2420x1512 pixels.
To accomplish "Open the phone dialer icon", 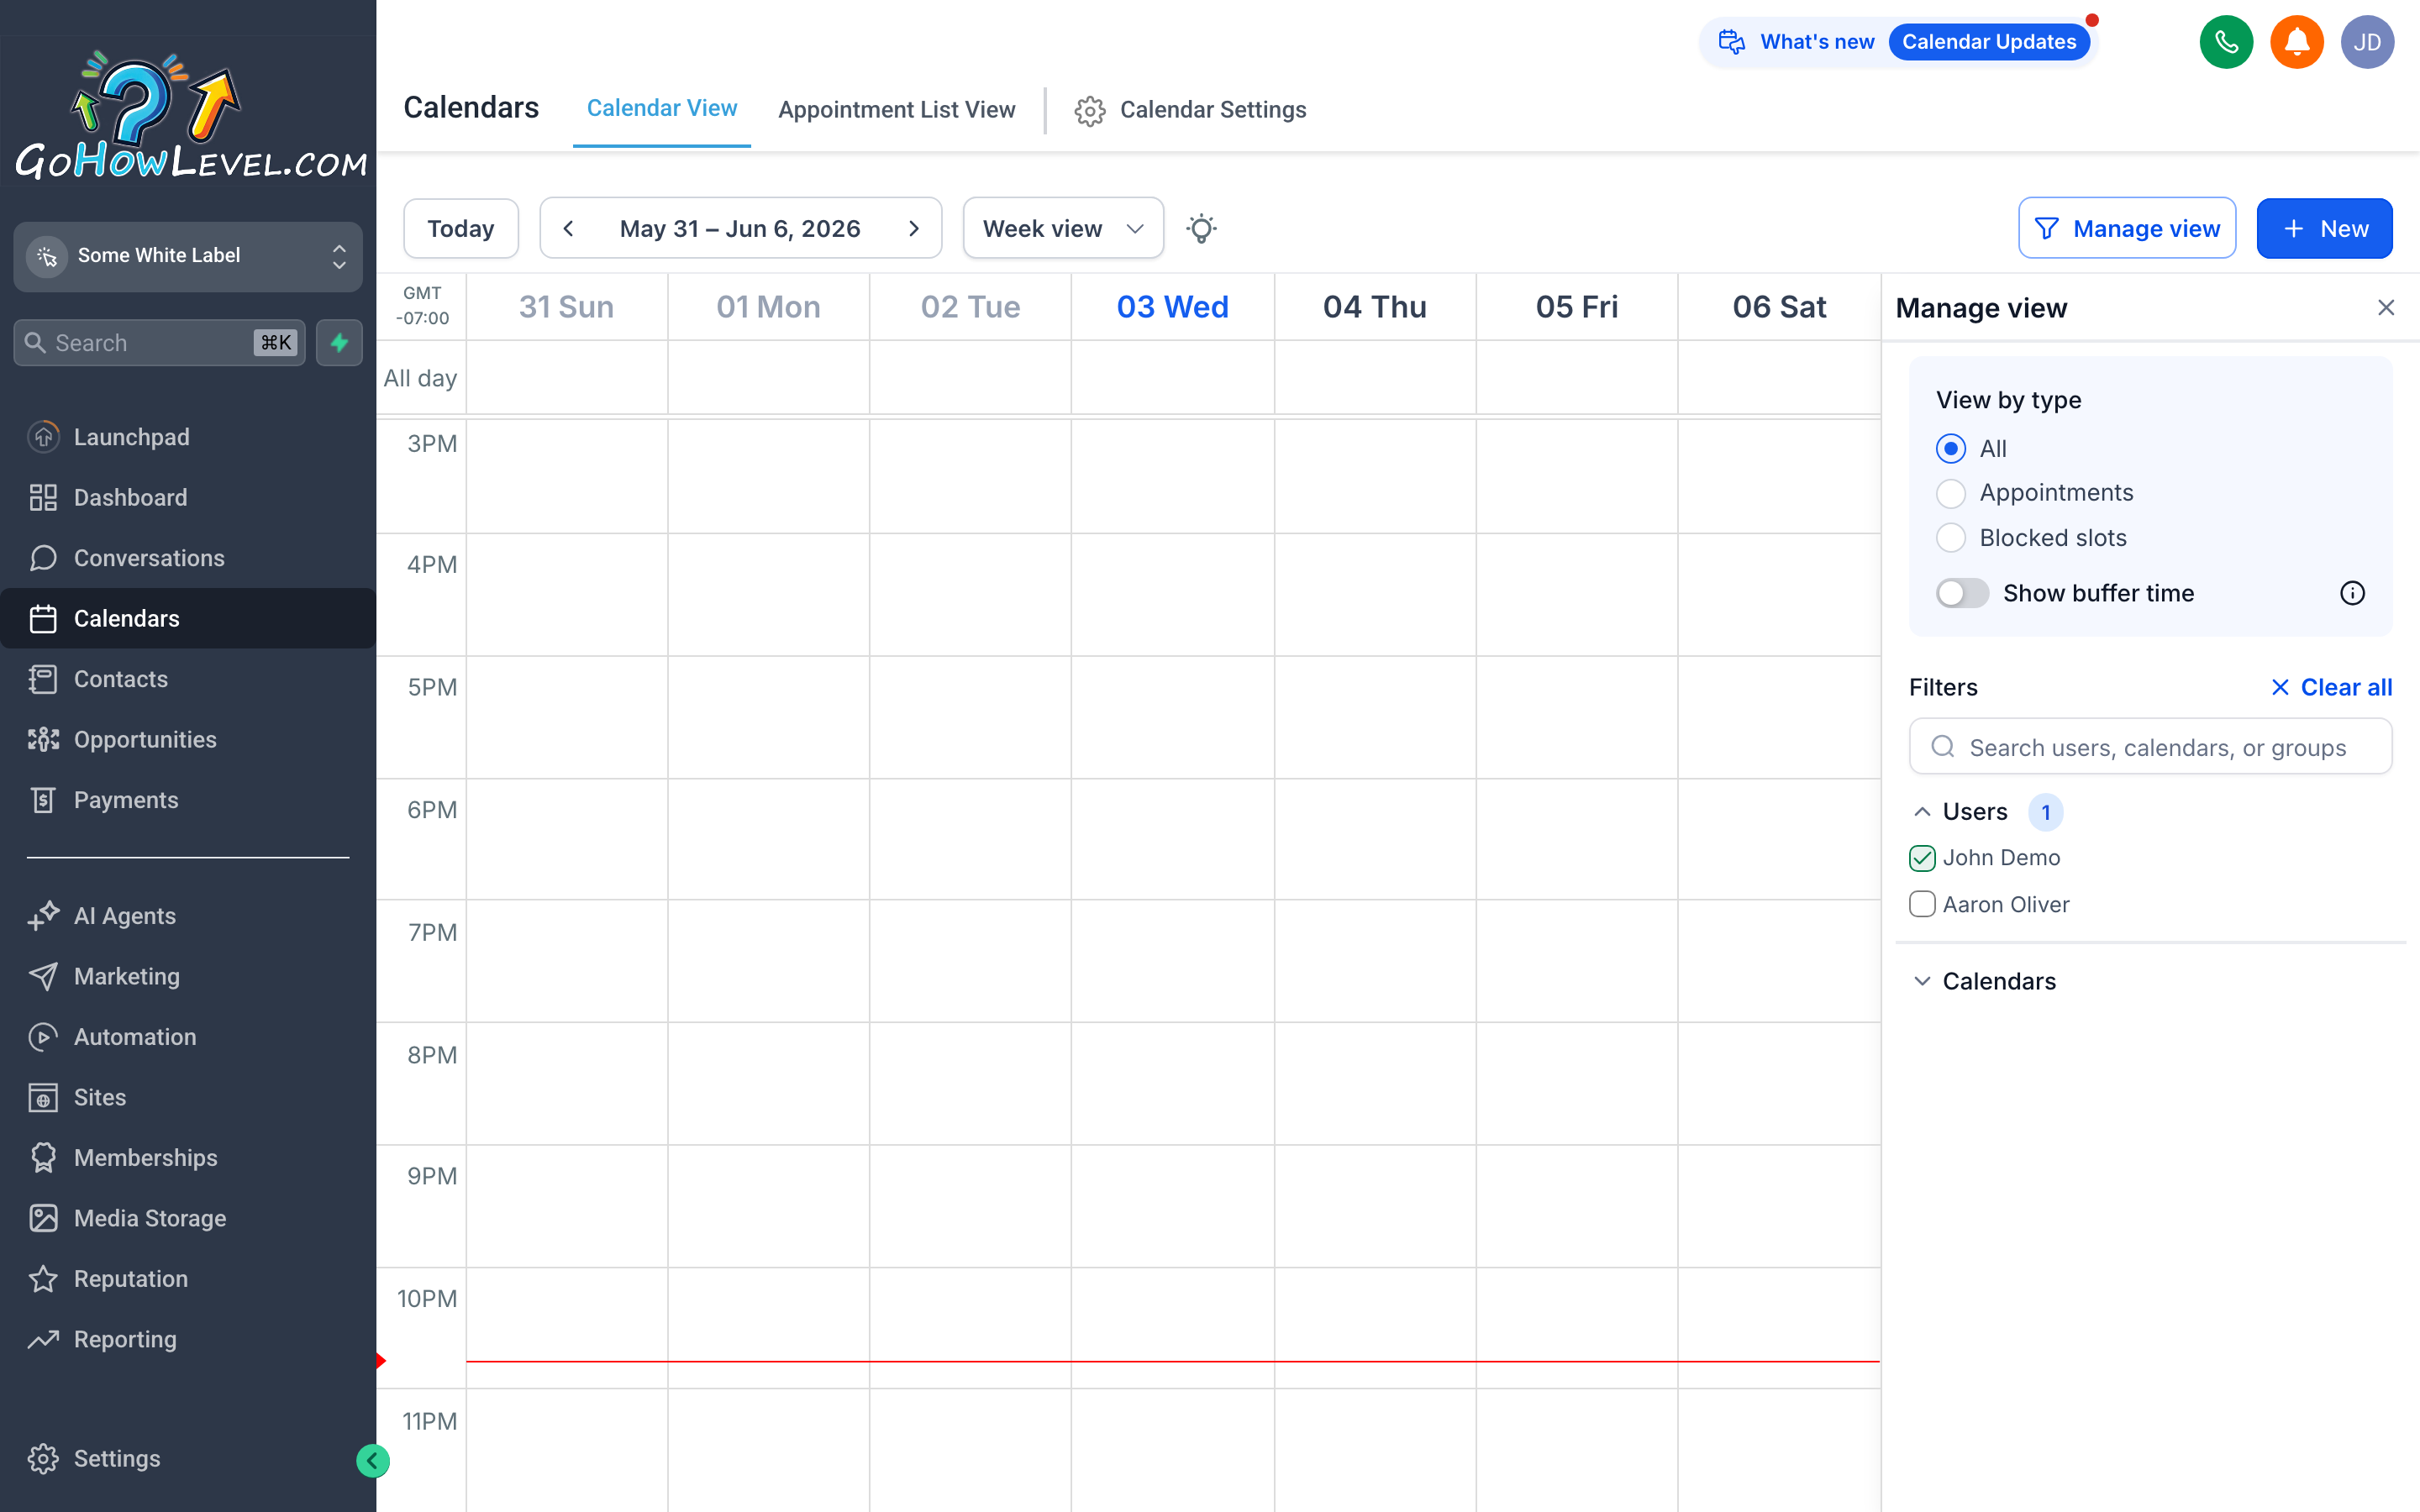I will pos(2226,42).
